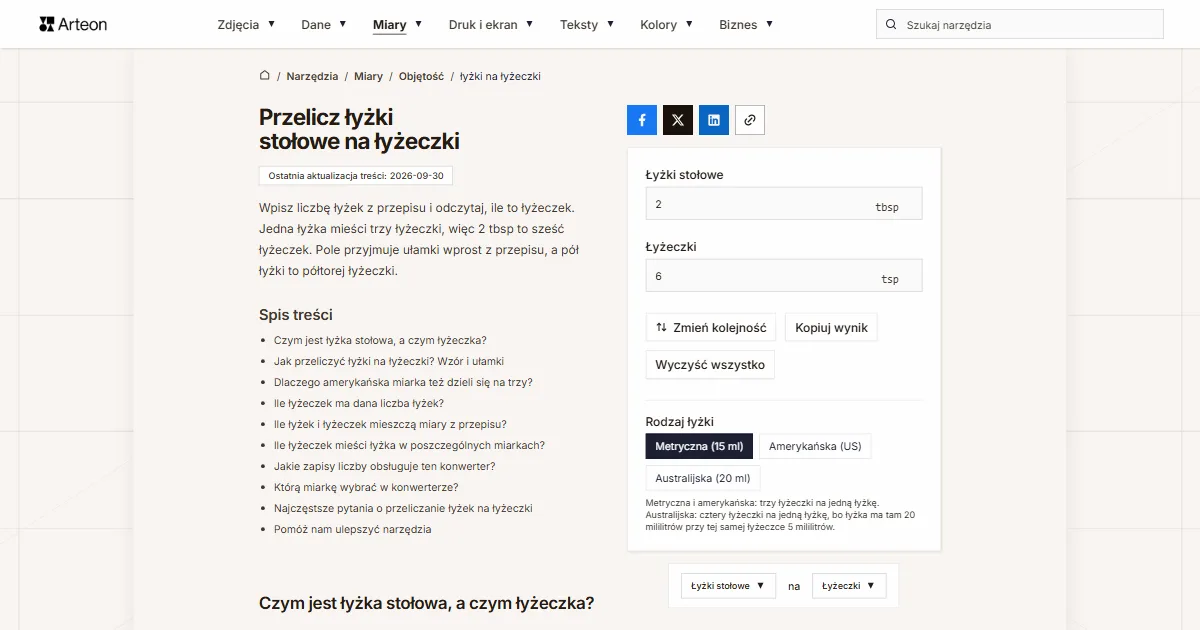The height and width of the screenshot is (630, 1200).
Task: Open 'Dlaczego amerykańska miarka' contents link
Action: pos(403,382)
